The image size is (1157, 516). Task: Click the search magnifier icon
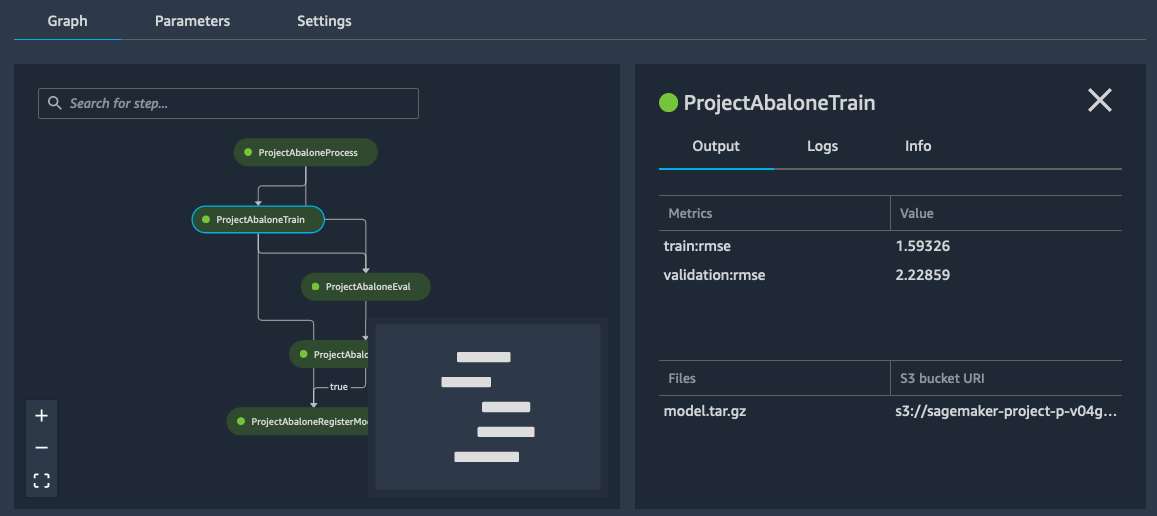click(54, 104)
